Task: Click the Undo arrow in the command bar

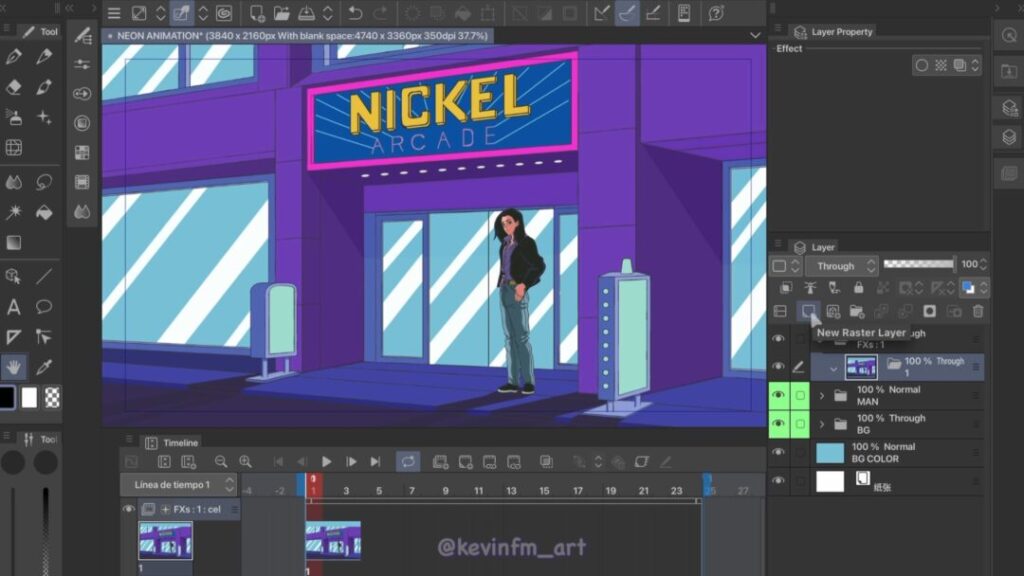Action: (x=355, y=13)
